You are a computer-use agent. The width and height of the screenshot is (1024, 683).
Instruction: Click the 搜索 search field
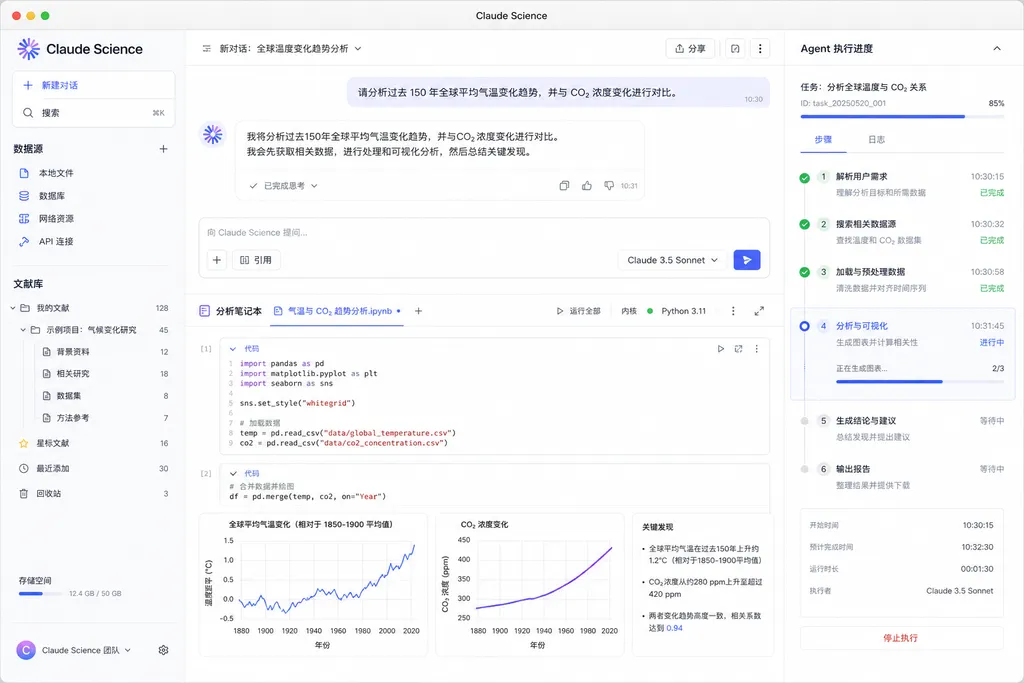pyautogui.click(x=94, y=113)
